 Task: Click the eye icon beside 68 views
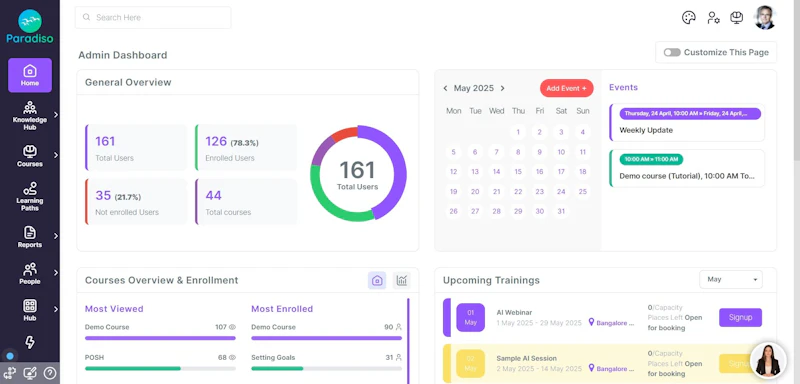coord(232,357)
